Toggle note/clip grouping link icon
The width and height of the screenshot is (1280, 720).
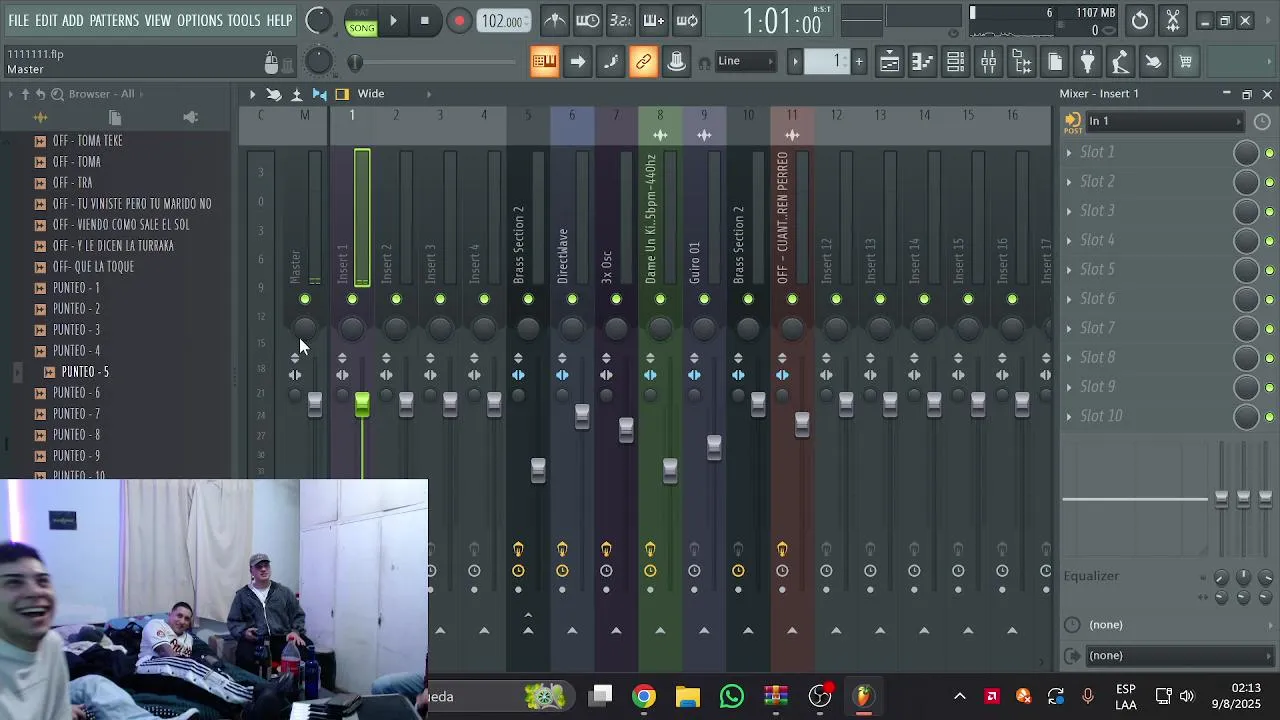click(x=643, y=62)
